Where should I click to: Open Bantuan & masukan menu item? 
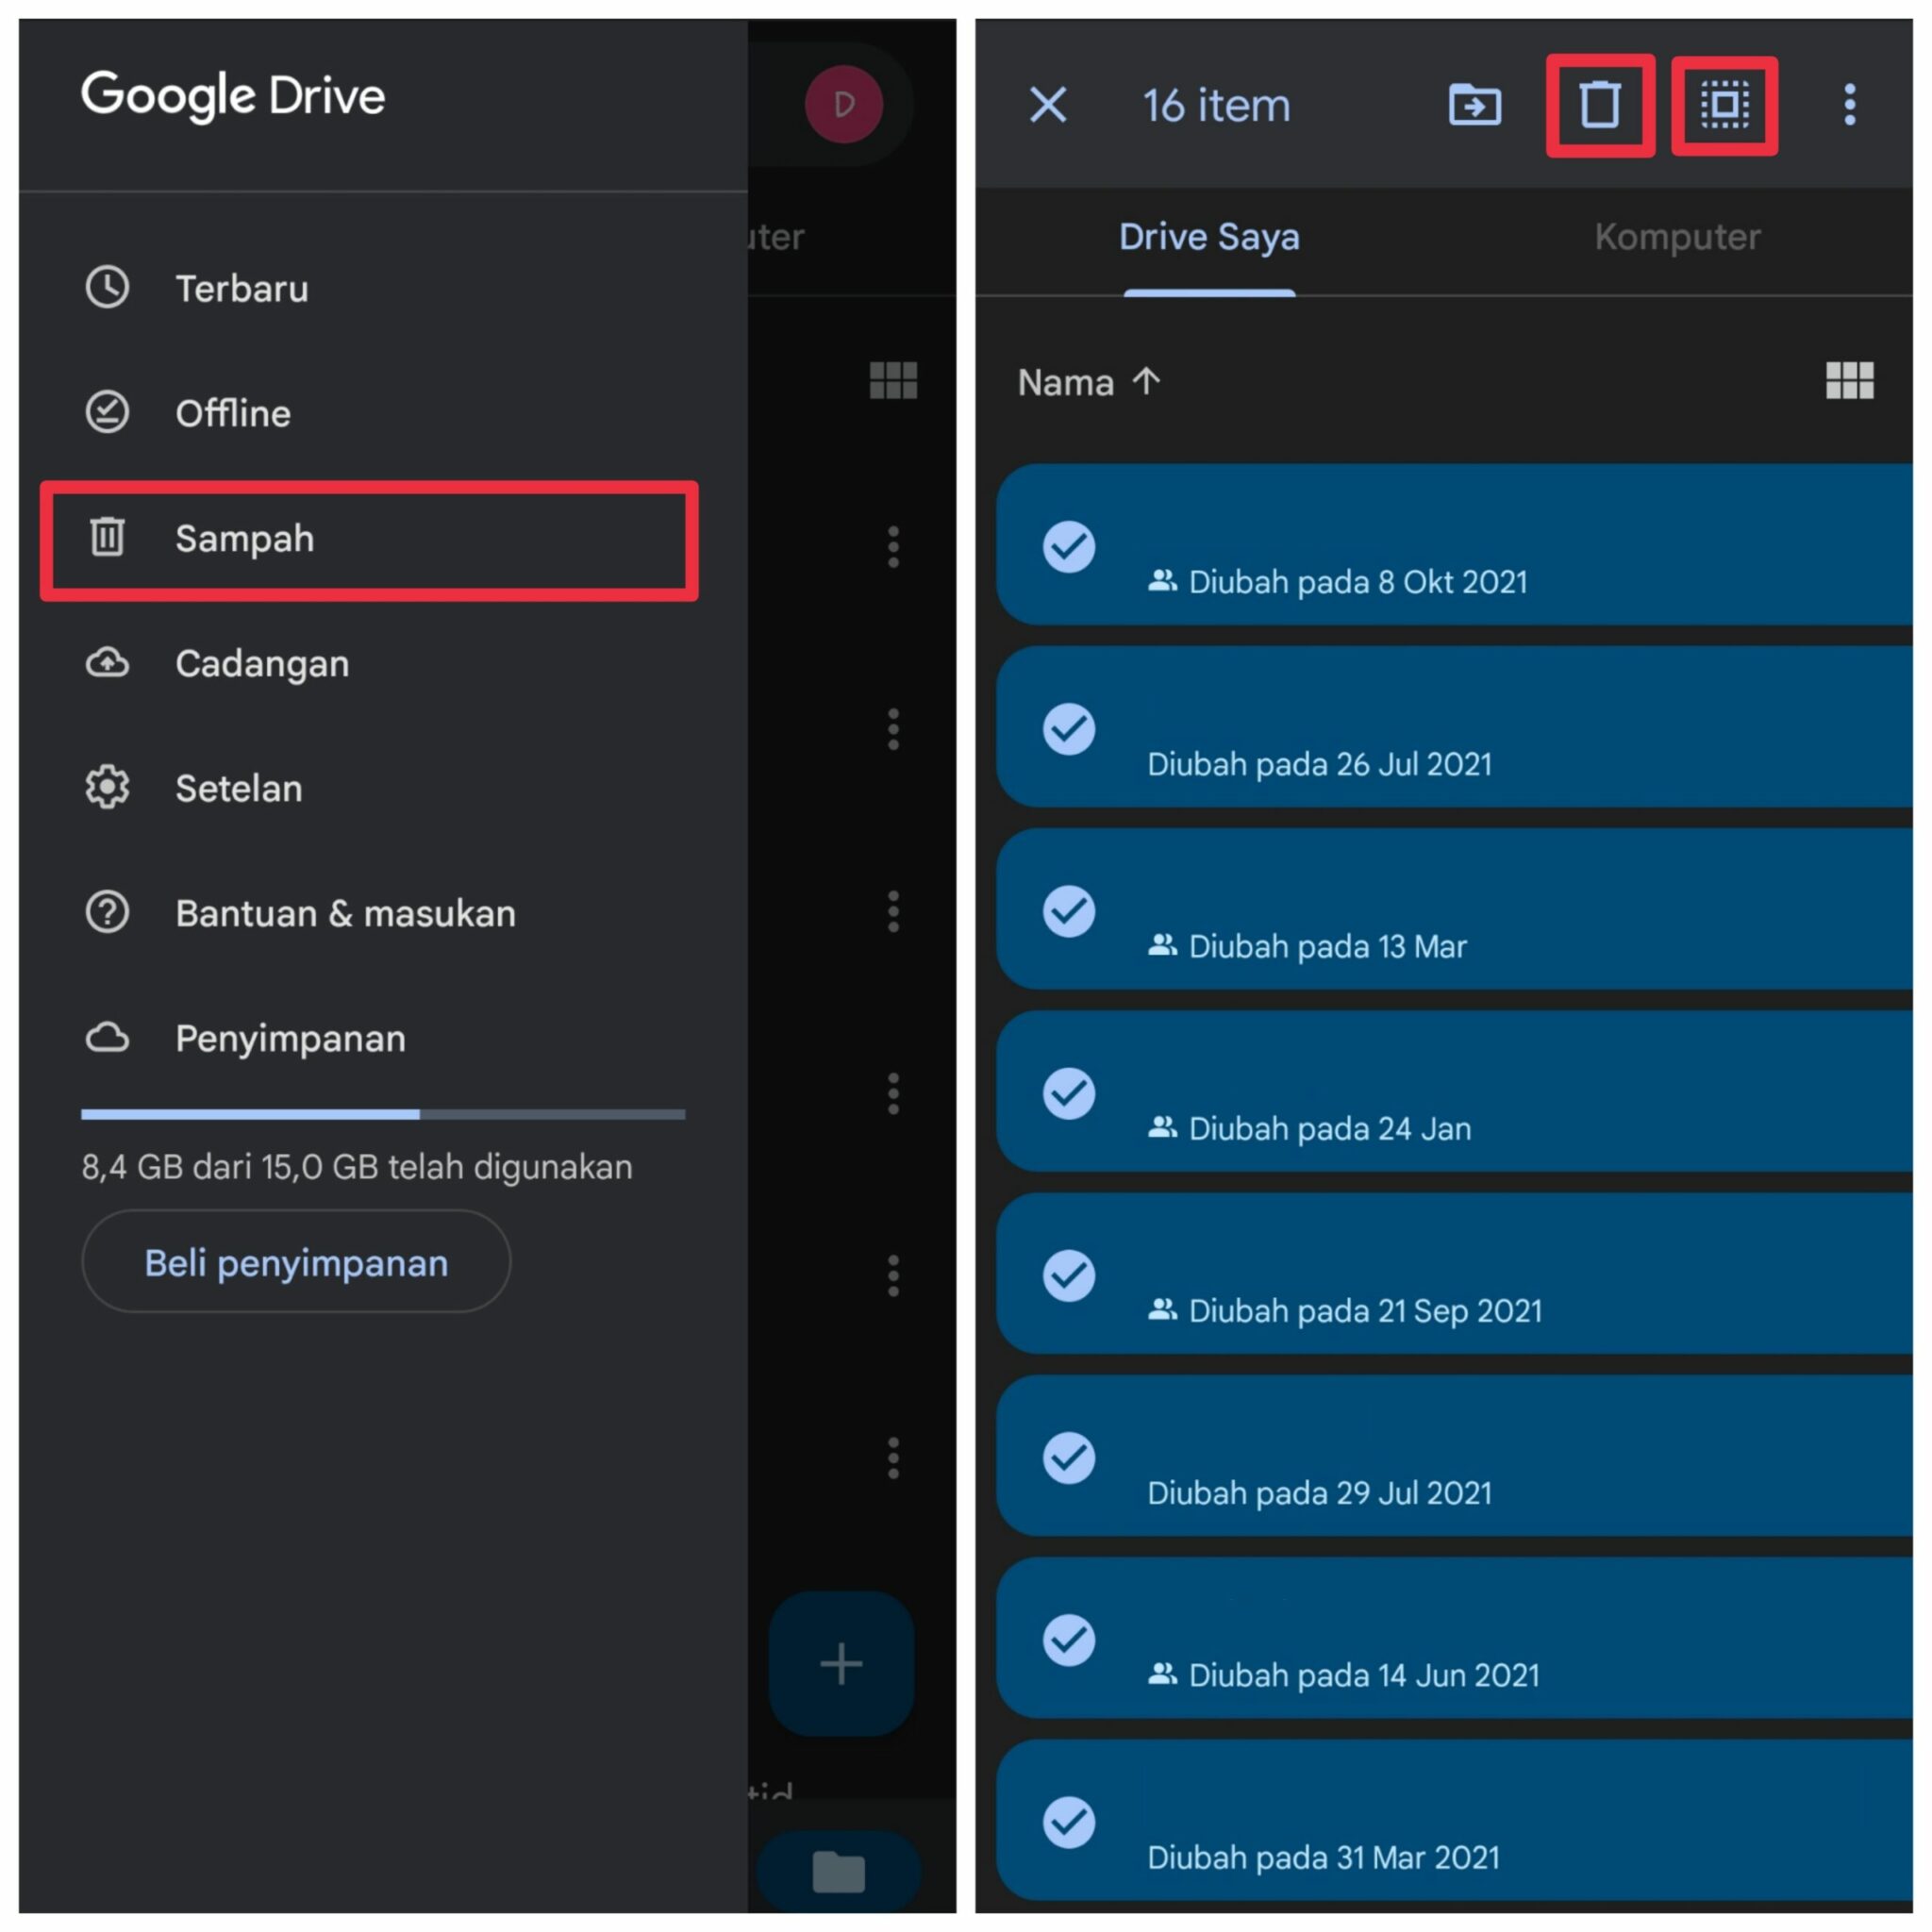383,913
